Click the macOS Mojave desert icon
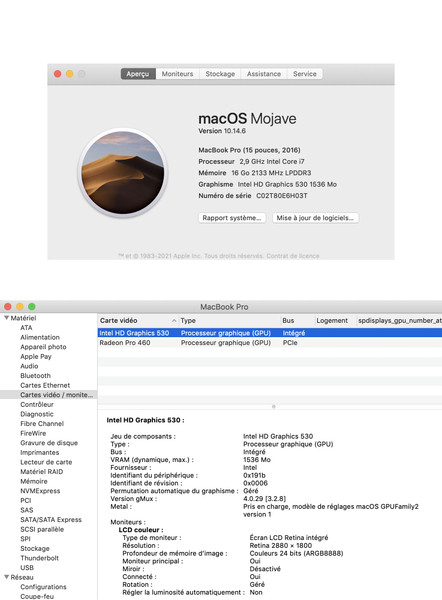This screenshot has width=442, height=600. pyautogui.click(x=123, y=173)
